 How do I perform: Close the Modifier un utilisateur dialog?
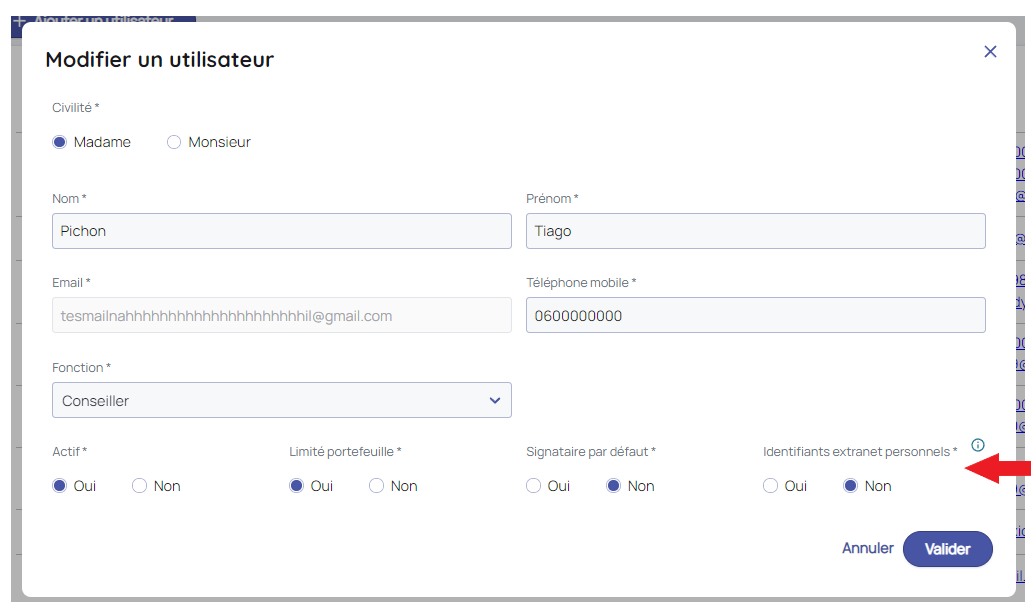(990, 52)
